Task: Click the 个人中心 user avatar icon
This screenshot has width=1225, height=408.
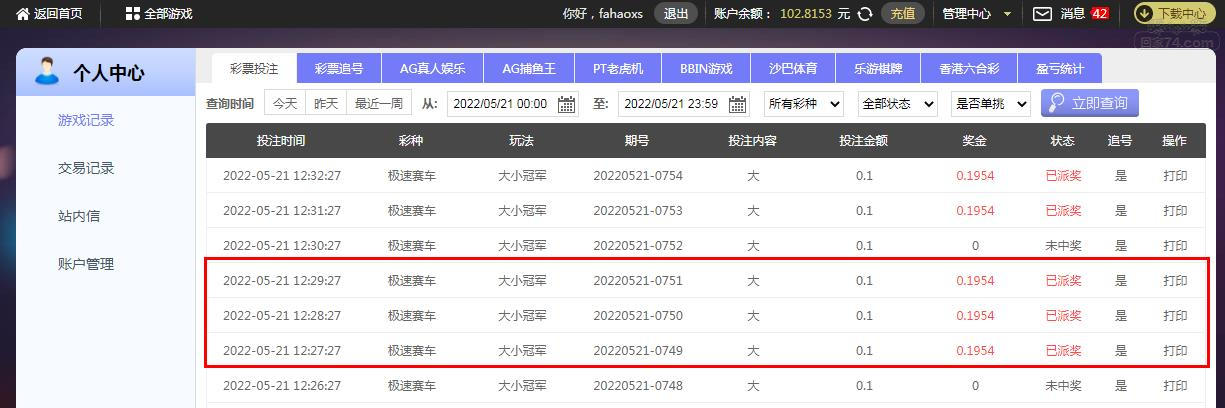Action: (46, 72)
